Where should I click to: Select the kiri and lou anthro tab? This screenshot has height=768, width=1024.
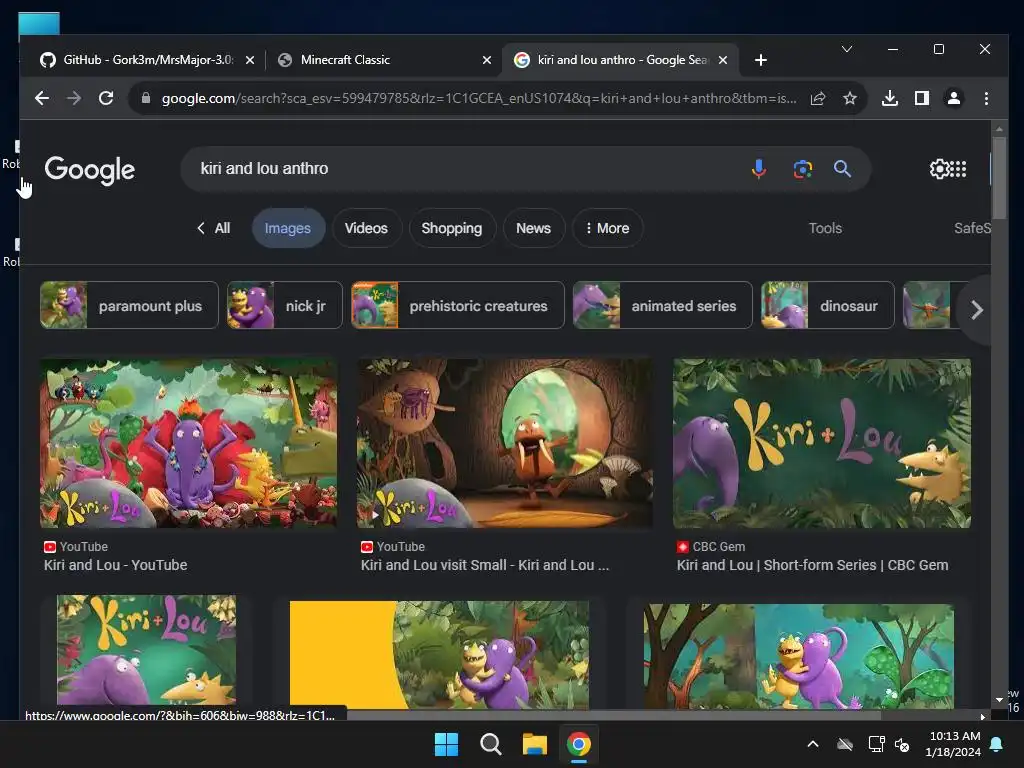[620, 60]
